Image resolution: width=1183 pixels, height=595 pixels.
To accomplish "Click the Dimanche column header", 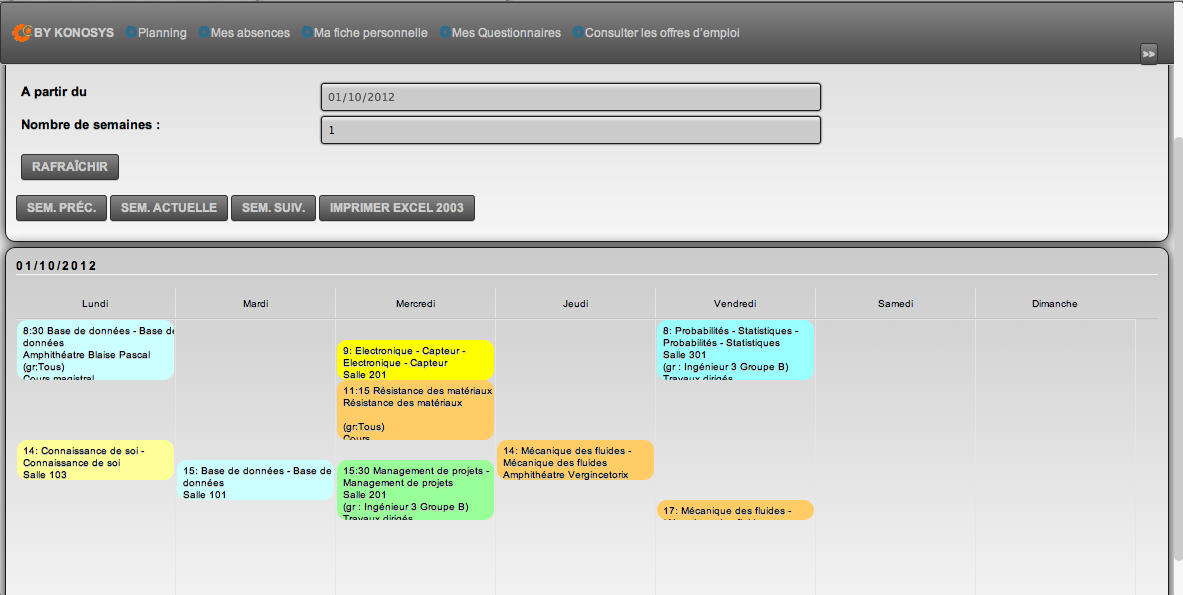I will click(1055, 303).
